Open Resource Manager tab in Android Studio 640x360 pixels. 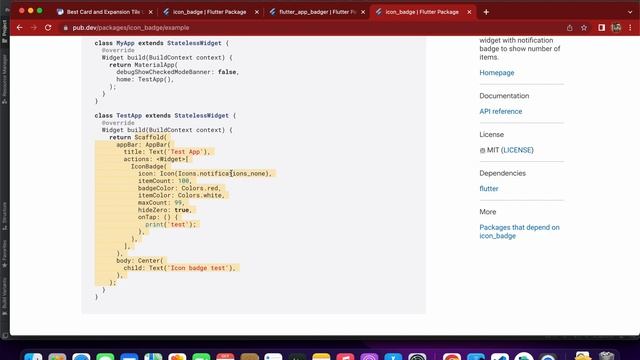coord(4,79)
